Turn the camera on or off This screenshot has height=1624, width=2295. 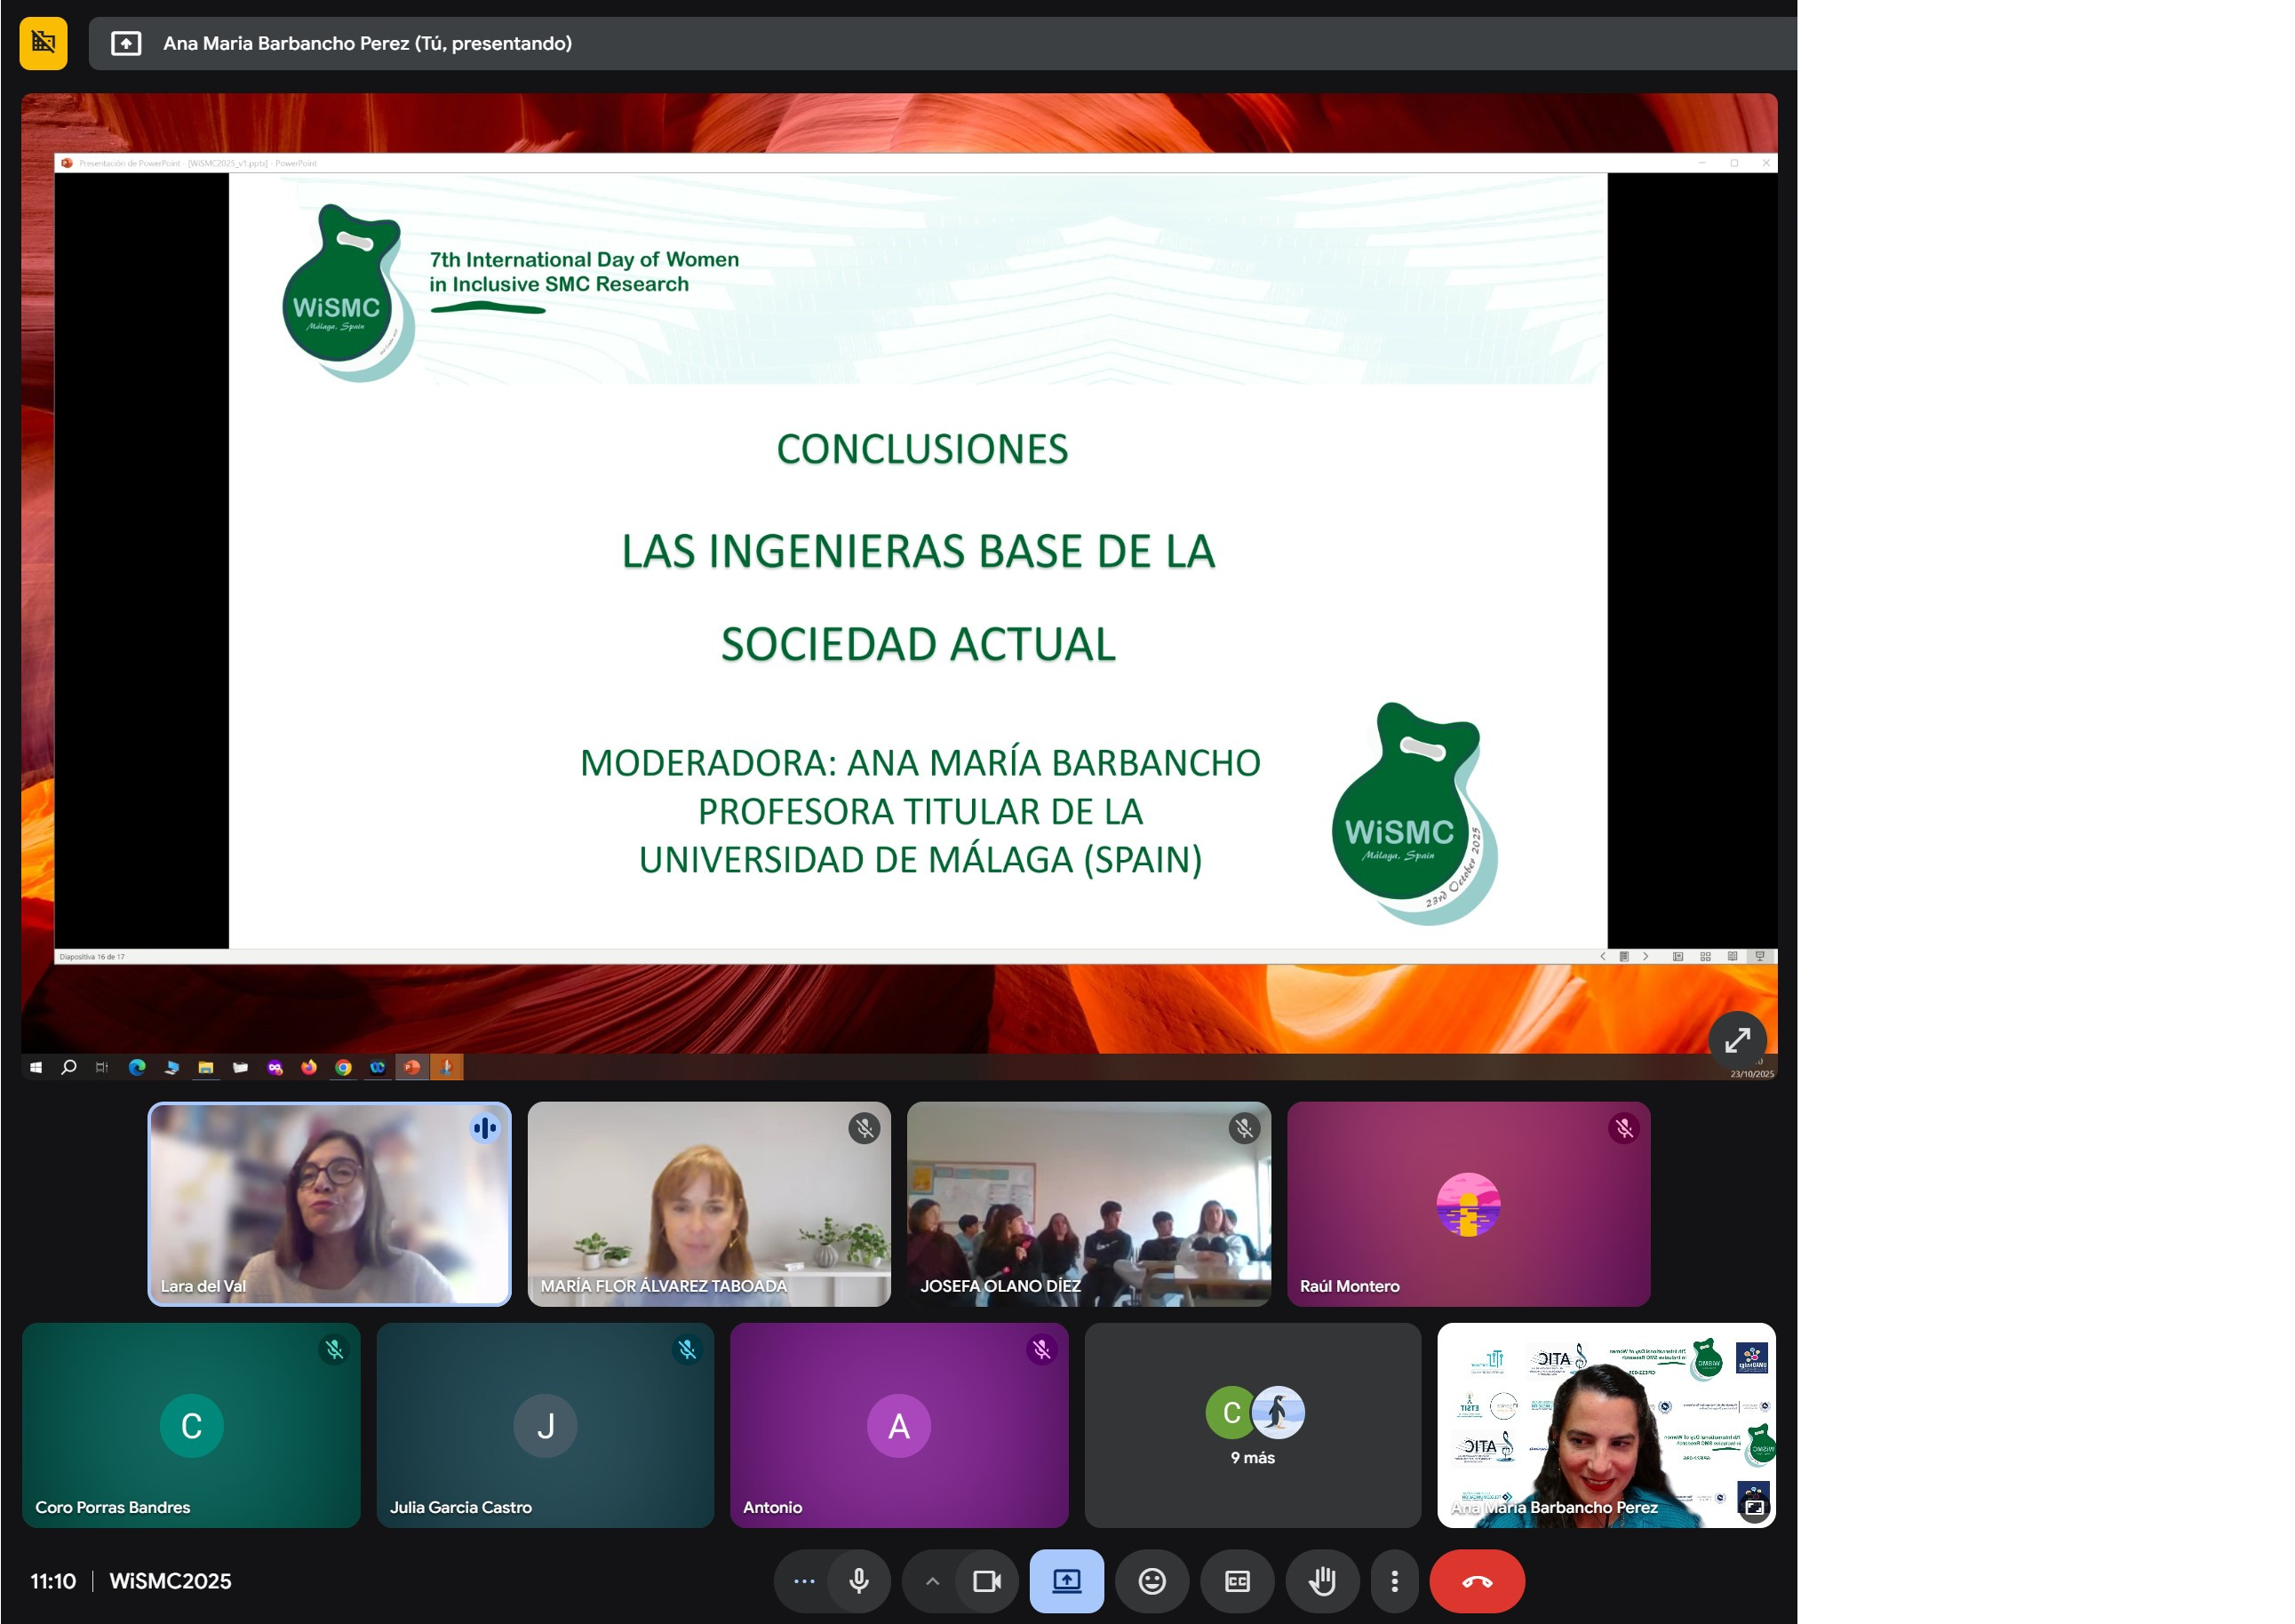tap(986, 1581)
